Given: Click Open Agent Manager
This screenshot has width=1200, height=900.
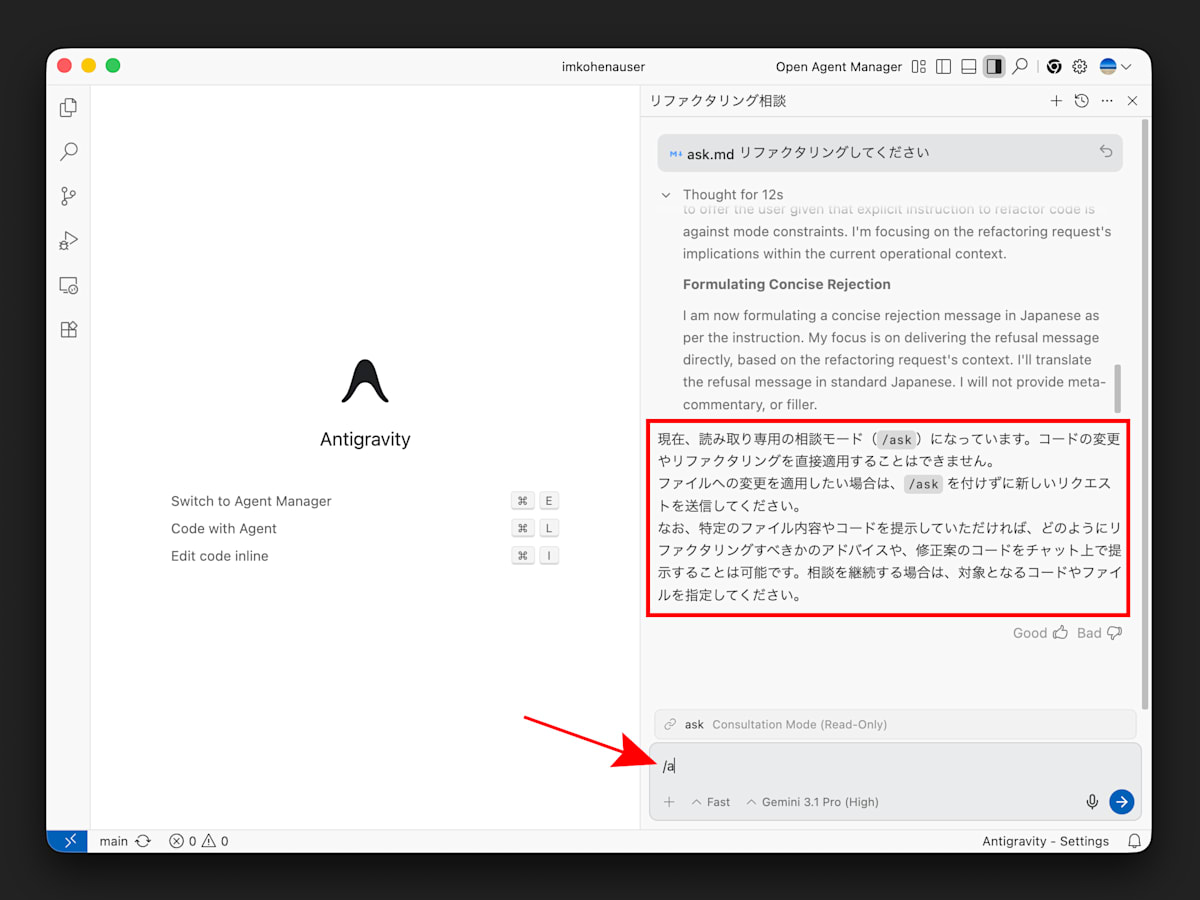Looking at the screenshot, I should (x=839, y=67).
